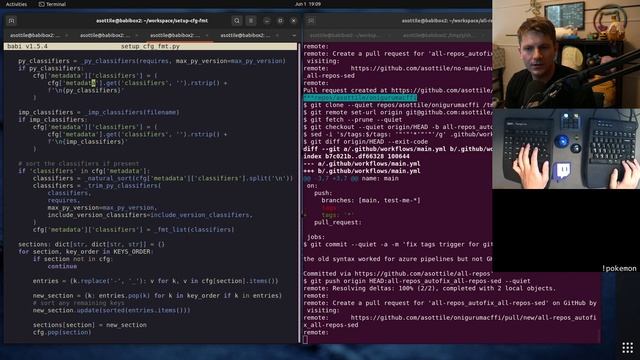640x360 pixels.
Task: Click 'remote: Resolving deltas: 100% (2/2)' line
Action: 429,289
